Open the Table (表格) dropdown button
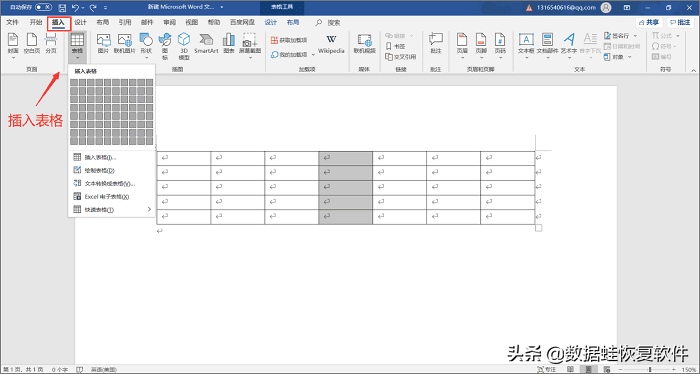Viewport: 700px width, 374px height. pos(78,46)
